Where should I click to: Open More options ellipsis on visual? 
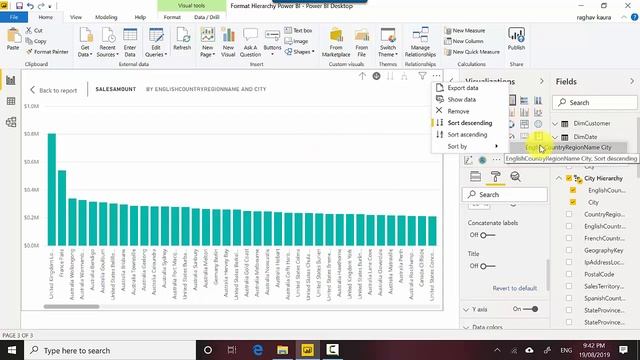coord(436,76)
